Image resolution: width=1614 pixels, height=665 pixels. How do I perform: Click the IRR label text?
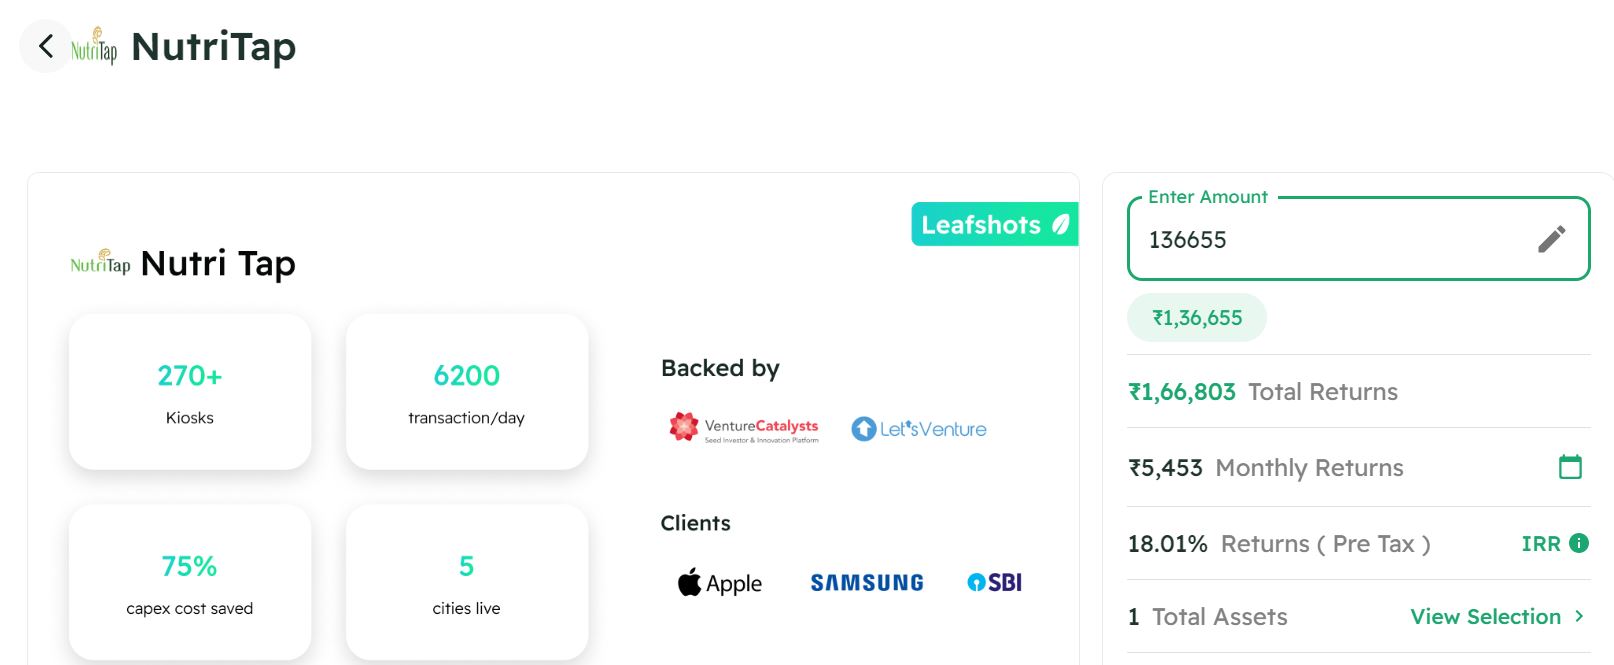[1541, 544]
